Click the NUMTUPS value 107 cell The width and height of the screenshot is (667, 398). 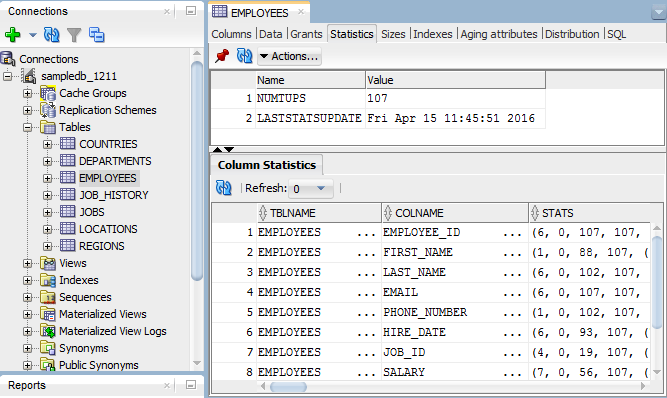[x=455, y=98]
